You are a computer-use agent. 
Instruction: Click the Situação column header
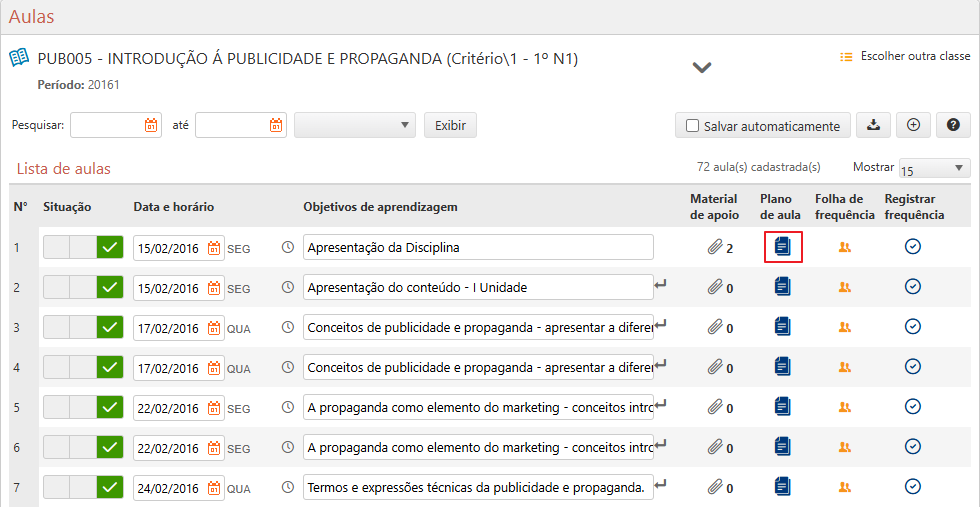point(68,207)
